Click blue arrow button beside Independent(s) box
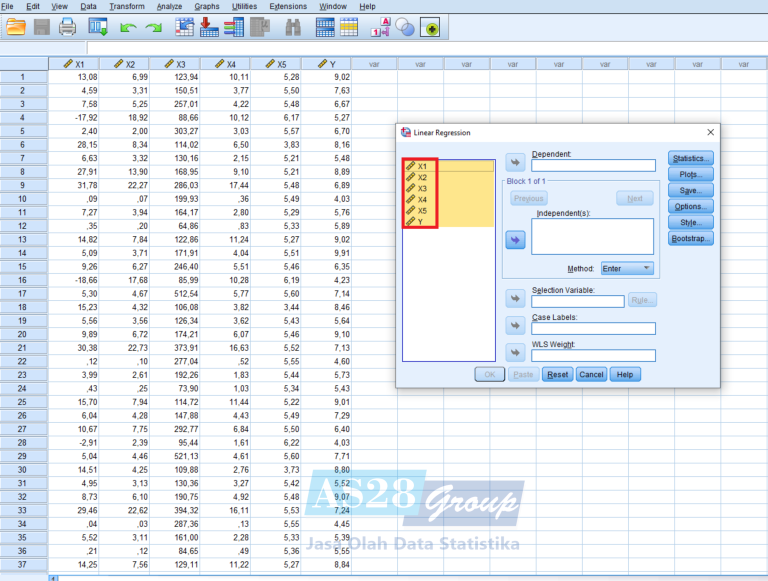 515,239
